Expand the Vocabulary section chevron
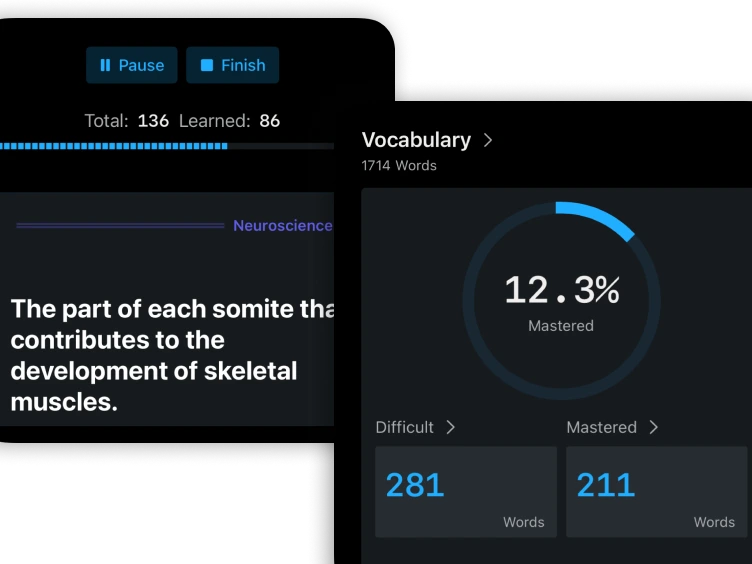Image resolution: width=752 pixels, height=564 pixels. (x=488, y=140)
